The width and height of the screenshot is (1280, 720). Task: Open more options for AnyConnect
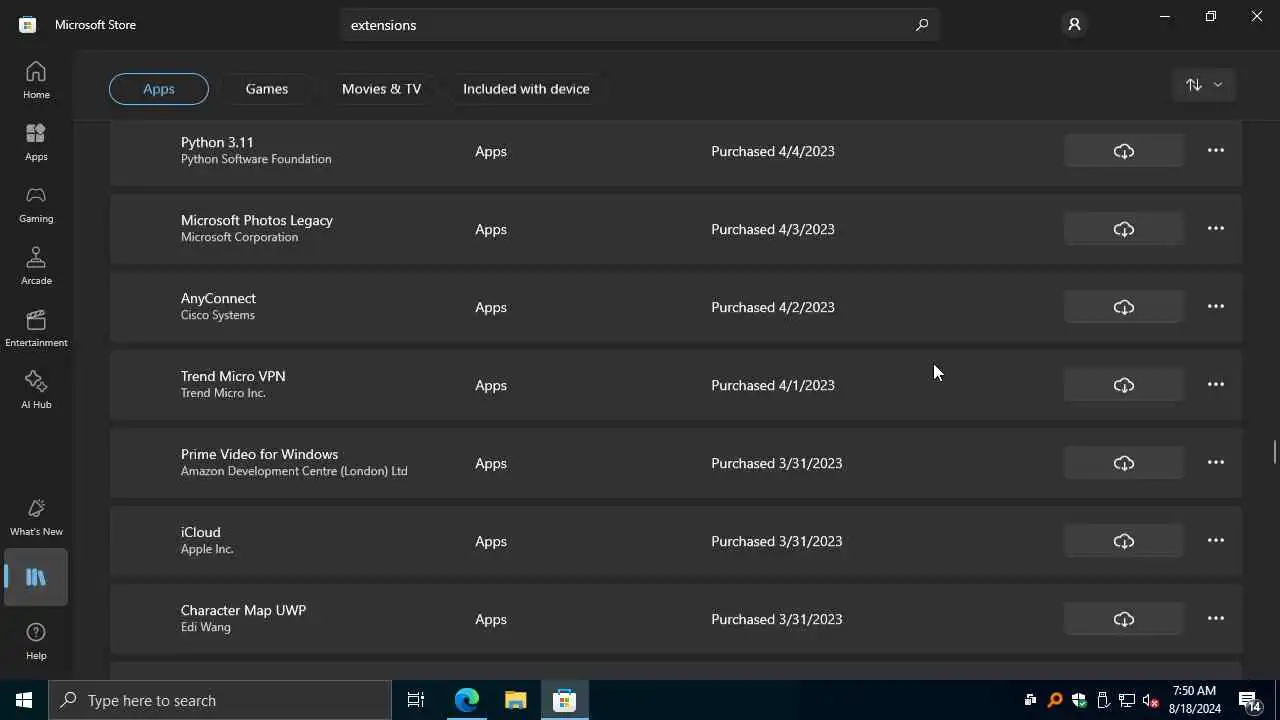(x=1216, y=307)
